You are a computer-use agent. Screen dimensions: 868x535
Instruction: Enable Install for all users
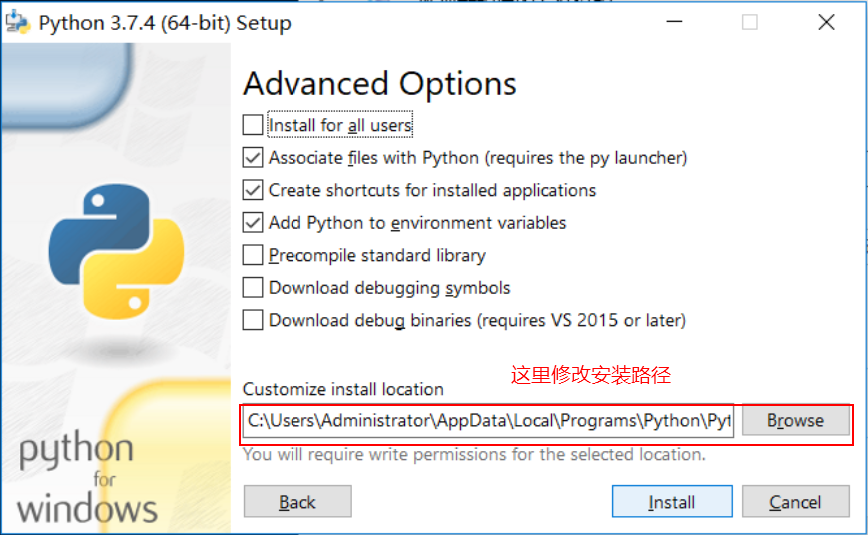254,125
